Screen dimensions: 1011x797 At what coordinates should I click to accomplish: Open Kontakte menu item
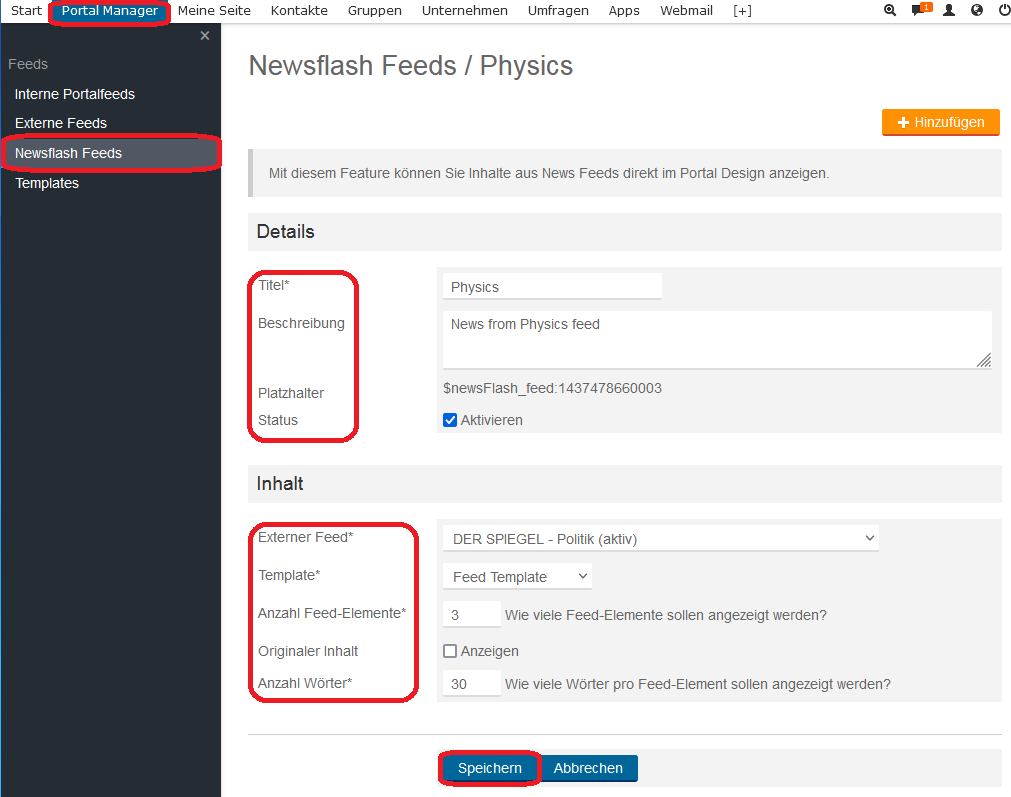(299, 11)
